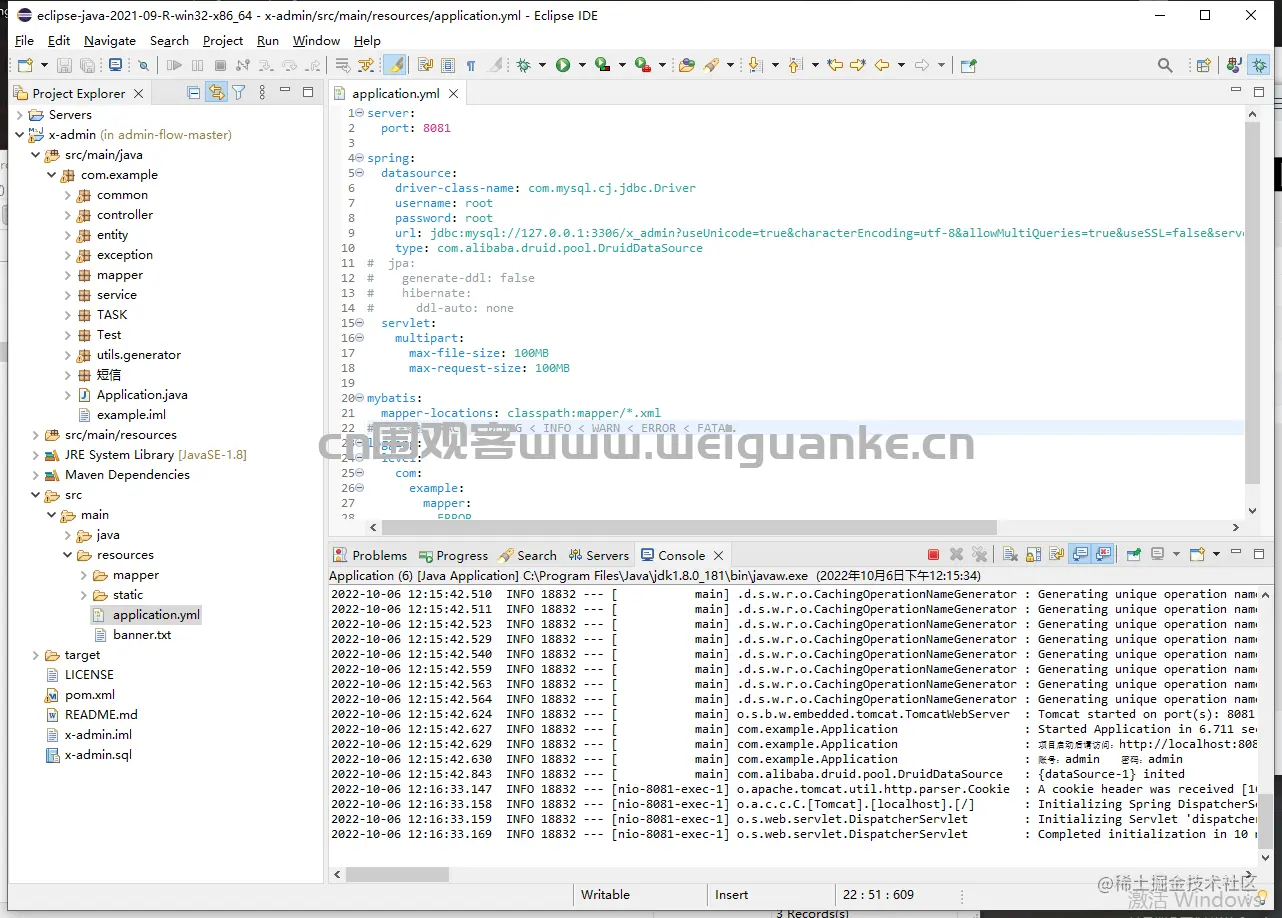Expand the src/main/resources folder
The image size is (1282, 918).
37,435
